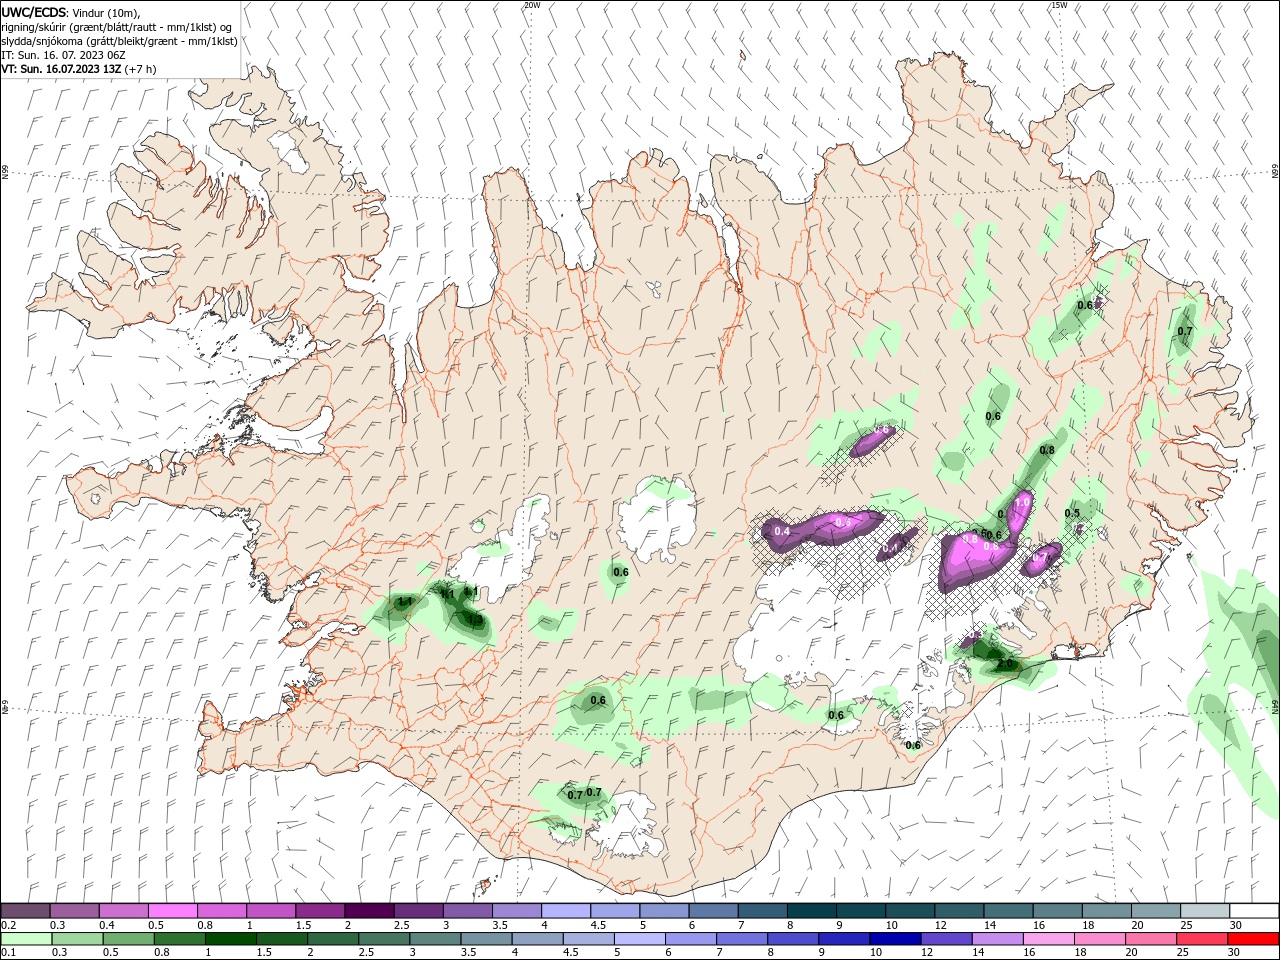
Task: Click the '1.0' value on pink snow area
Action: (x=1023, y=502)
